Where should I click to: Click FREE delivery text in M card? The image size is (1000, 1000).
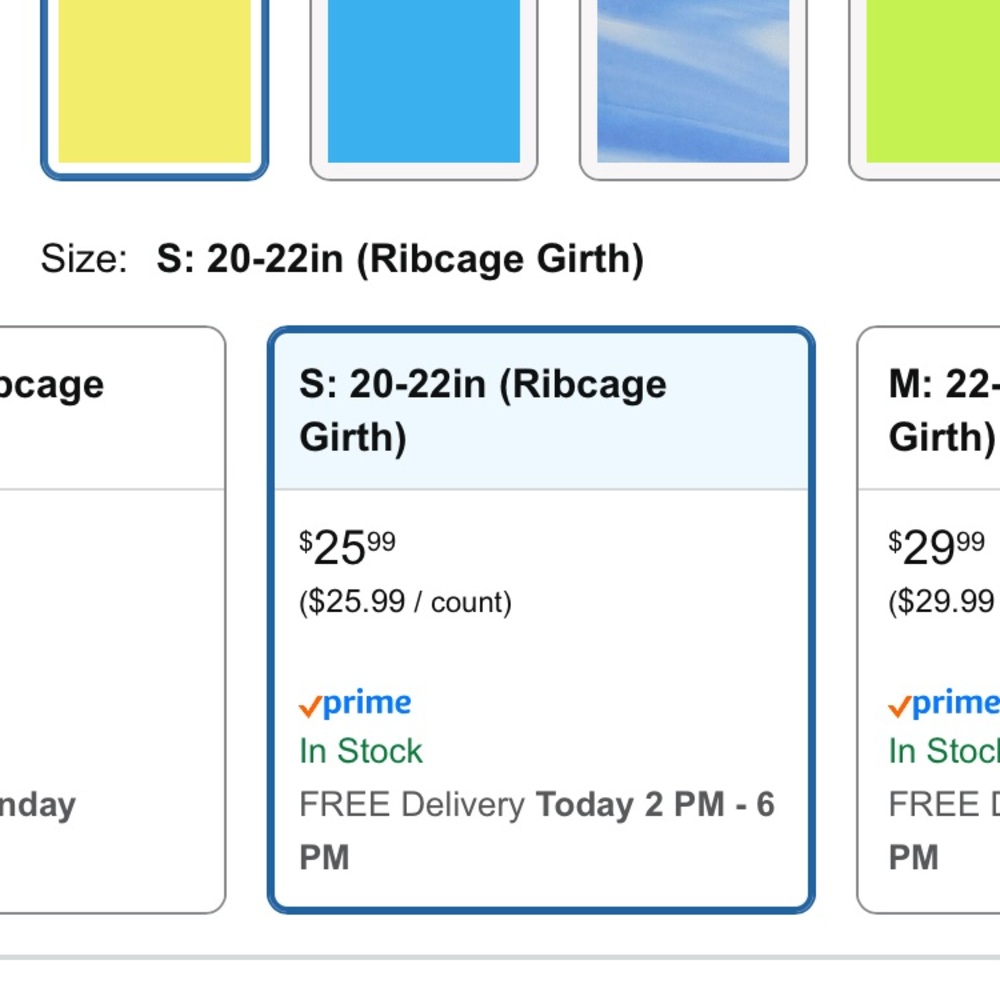tap(944, 804)
